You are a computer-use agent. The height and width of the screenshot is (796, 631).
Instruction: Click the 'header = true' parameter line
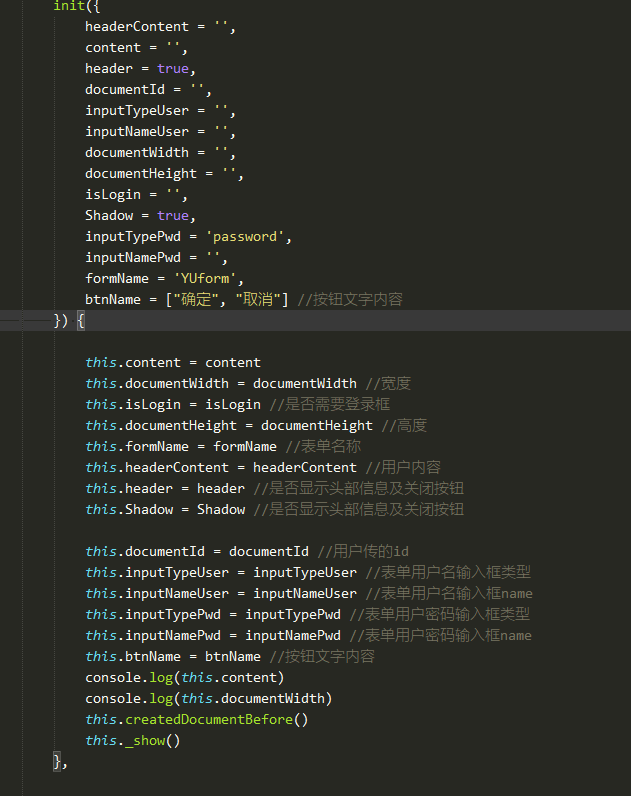coord(141,69)
